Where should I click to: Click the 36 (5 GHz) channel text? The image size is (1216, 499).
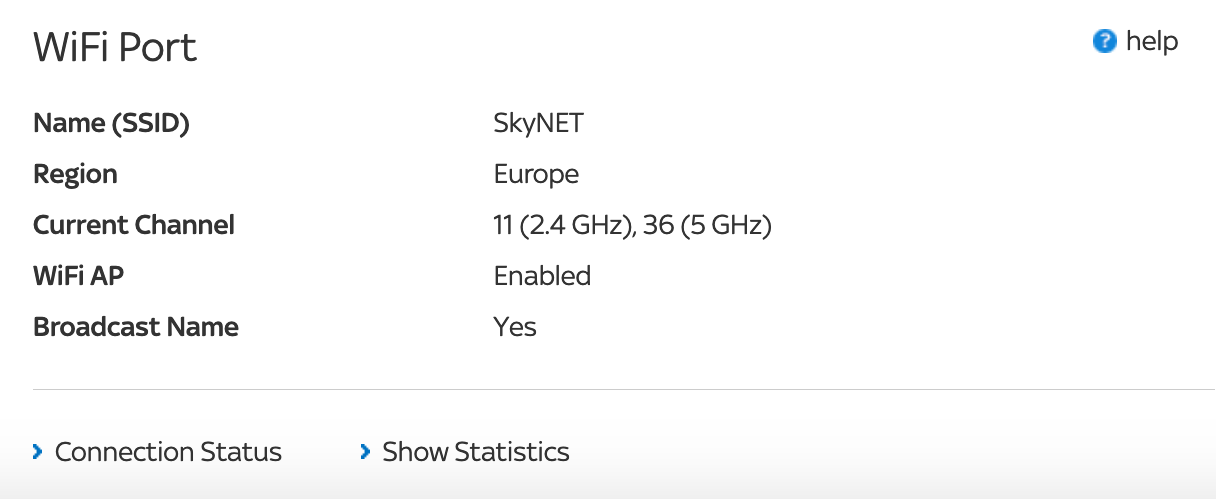(707, 225)
